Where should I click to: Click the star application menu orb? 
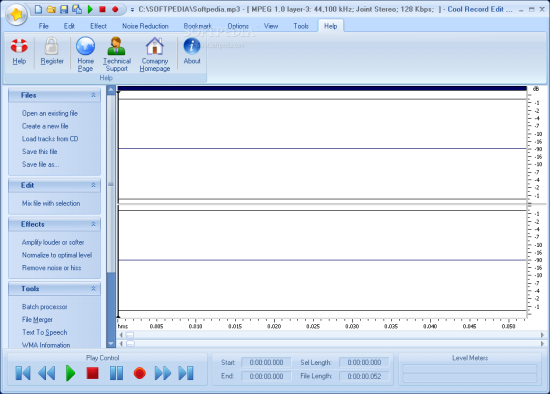click(16, 15)
